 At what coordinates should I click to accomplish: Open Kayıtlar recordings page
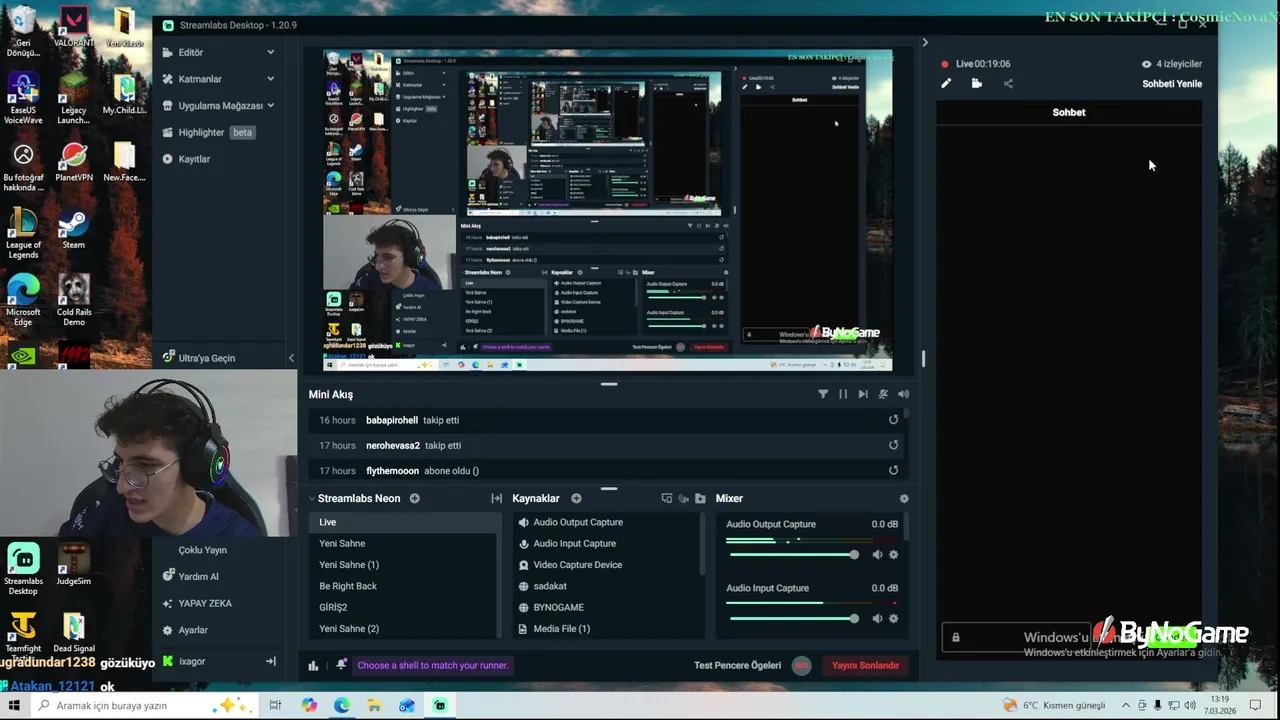point(186,159)
